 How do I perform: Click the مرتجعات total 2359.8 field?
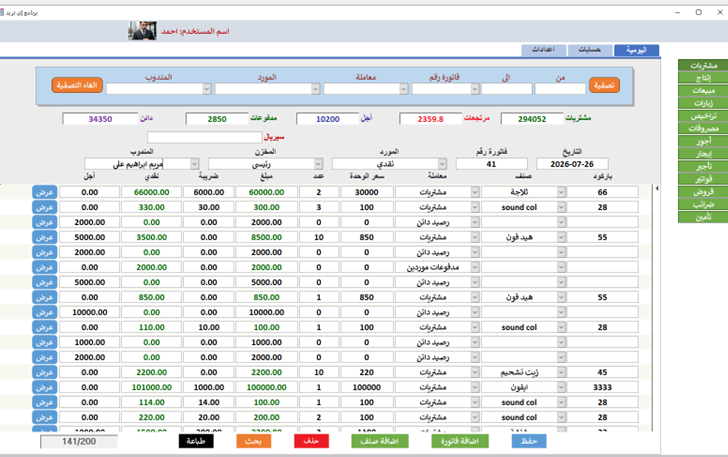pos(430,119)
